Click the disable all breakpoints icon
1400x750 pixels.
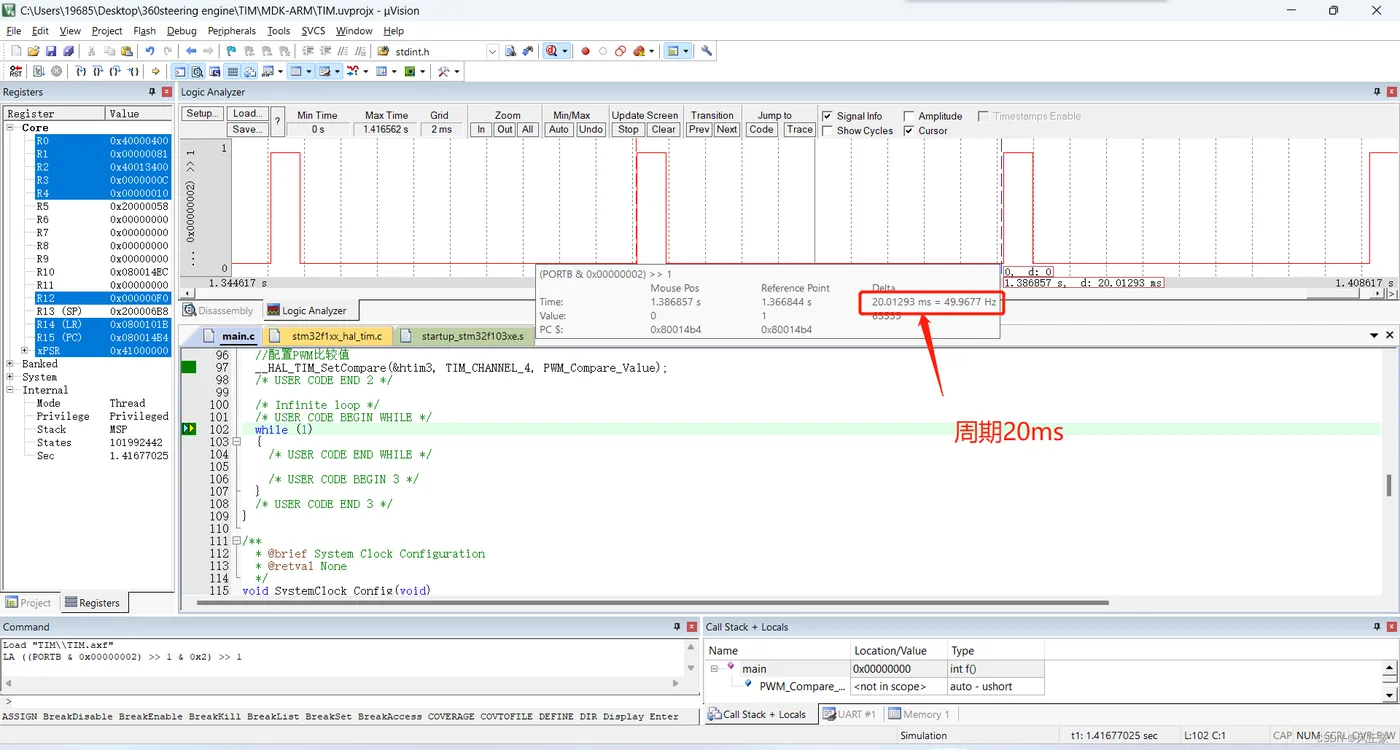(621, 51)
